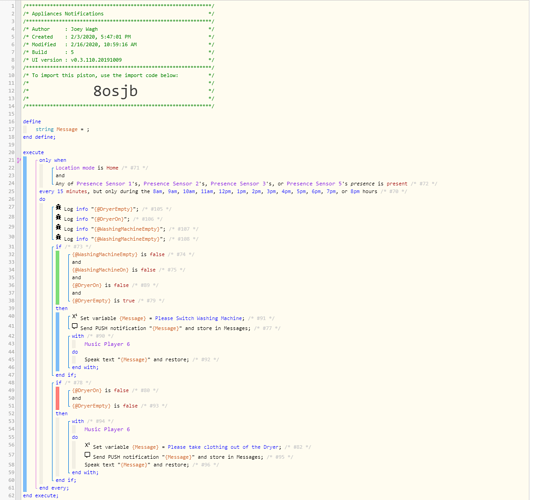Viewport: 533px width, 500px height.
Task: Click the push notification speech bubble icon on line 41
Action: click(74, 326)
